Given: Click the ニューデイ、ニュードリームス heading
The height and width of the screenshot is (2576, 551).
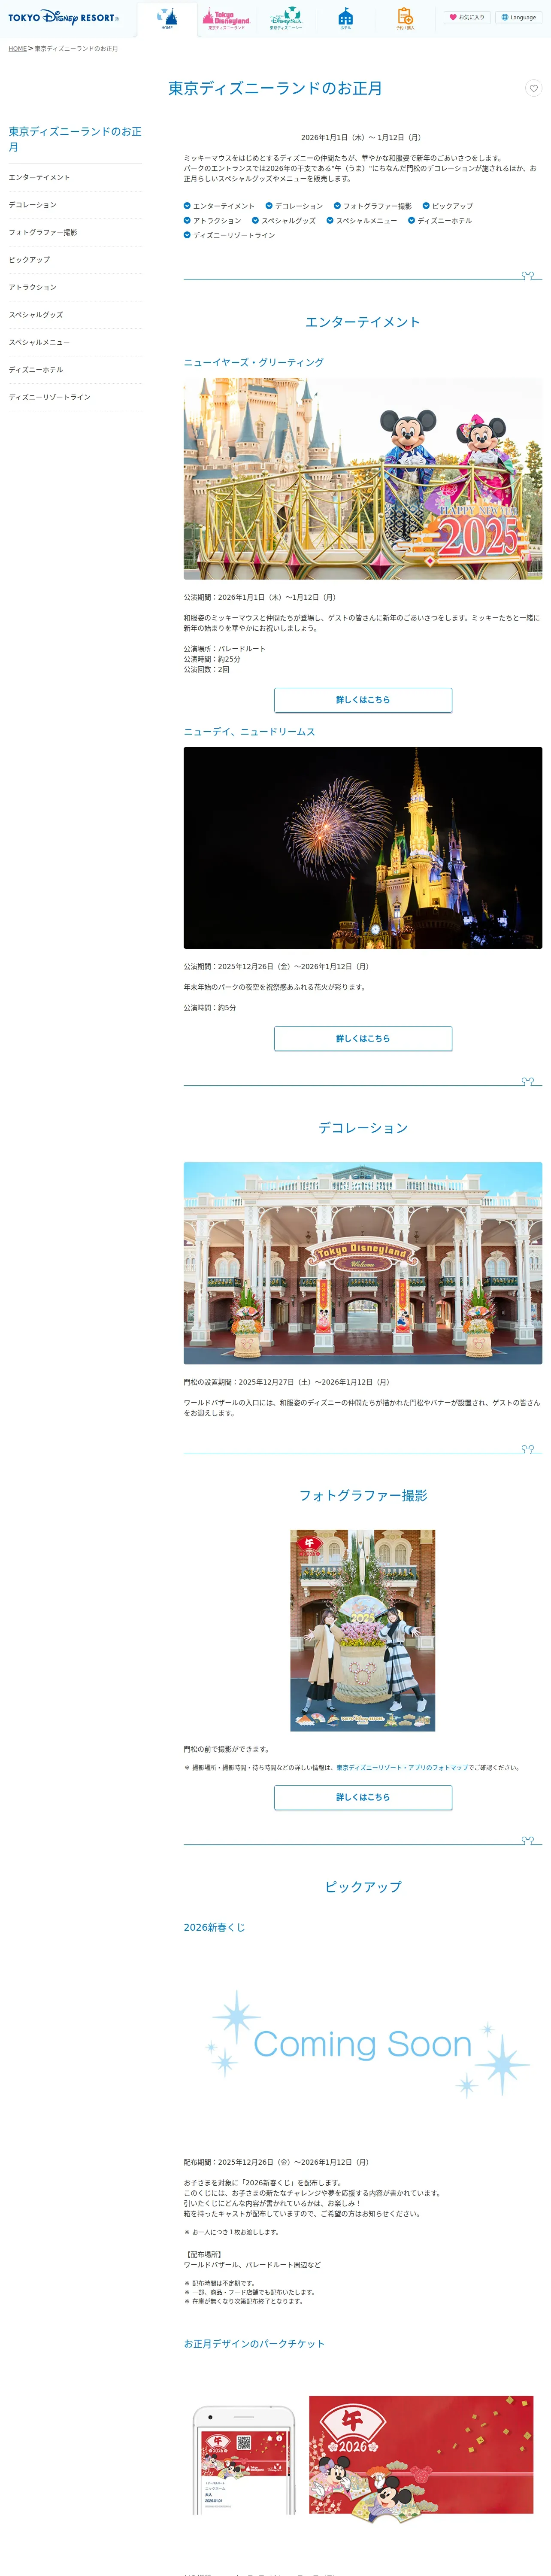Looking at the screenshot, I should [250, 732].
